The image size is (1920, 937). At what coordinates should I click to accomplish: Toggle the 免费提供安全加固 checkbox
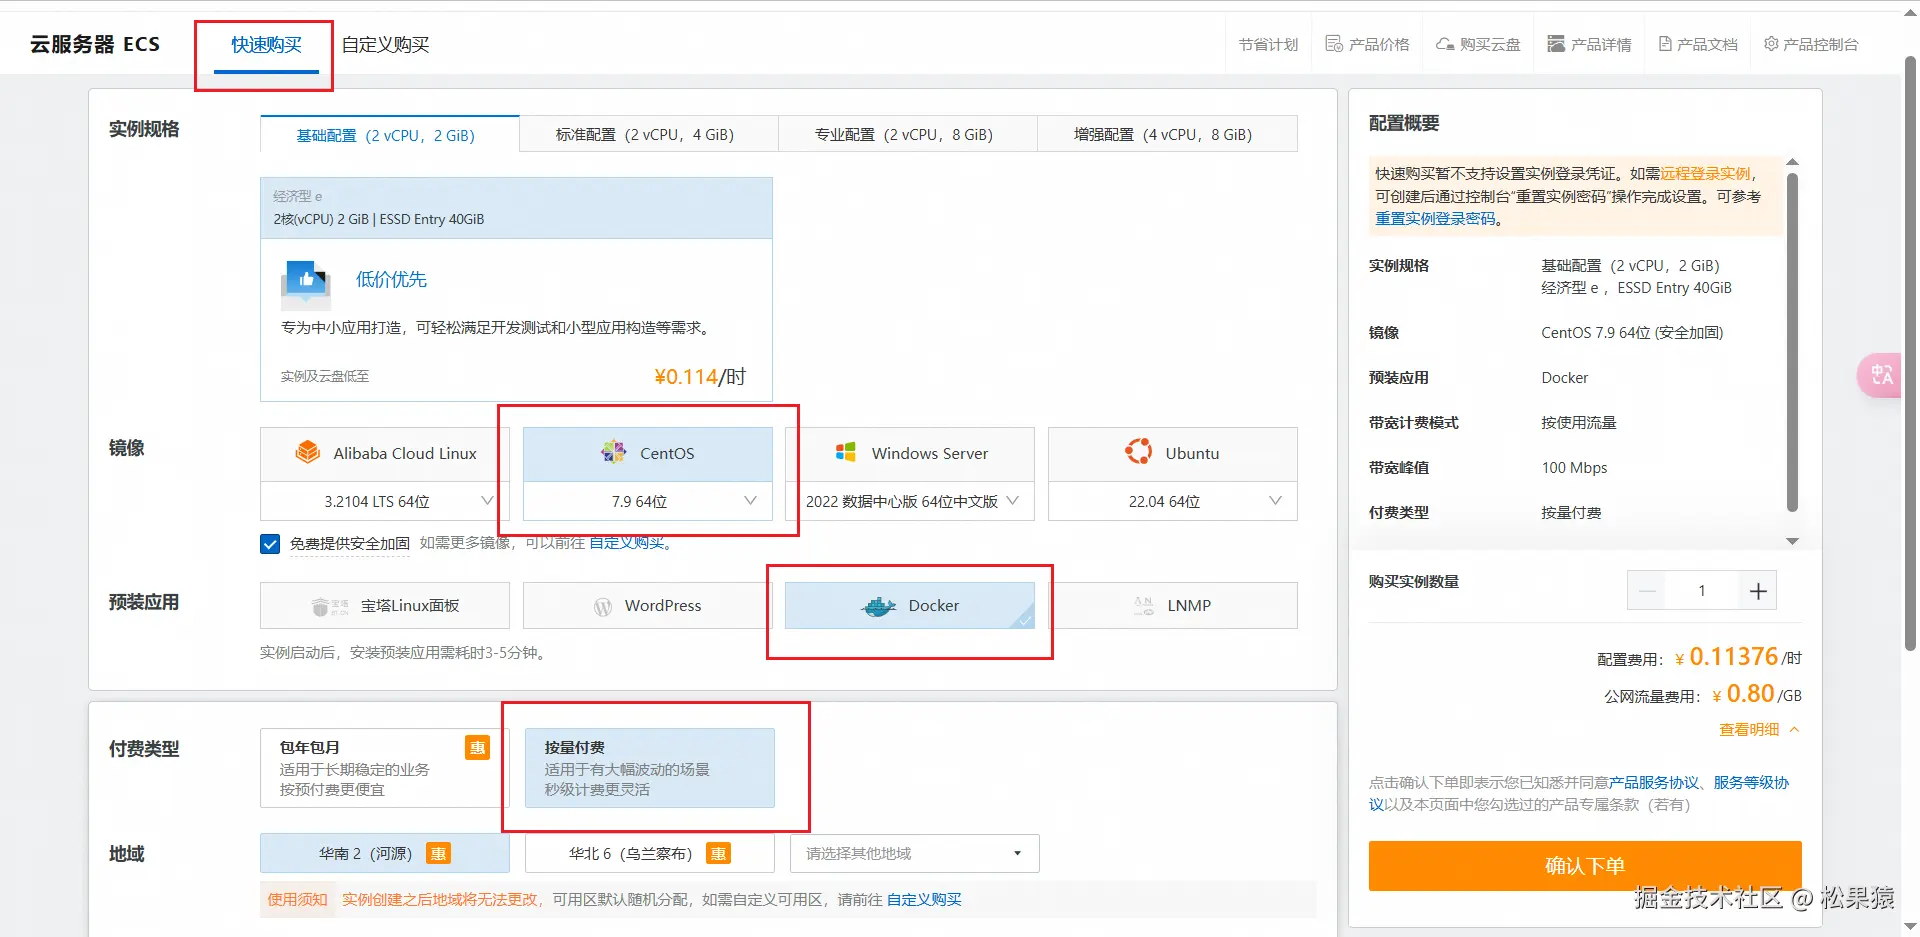[270, 543]
